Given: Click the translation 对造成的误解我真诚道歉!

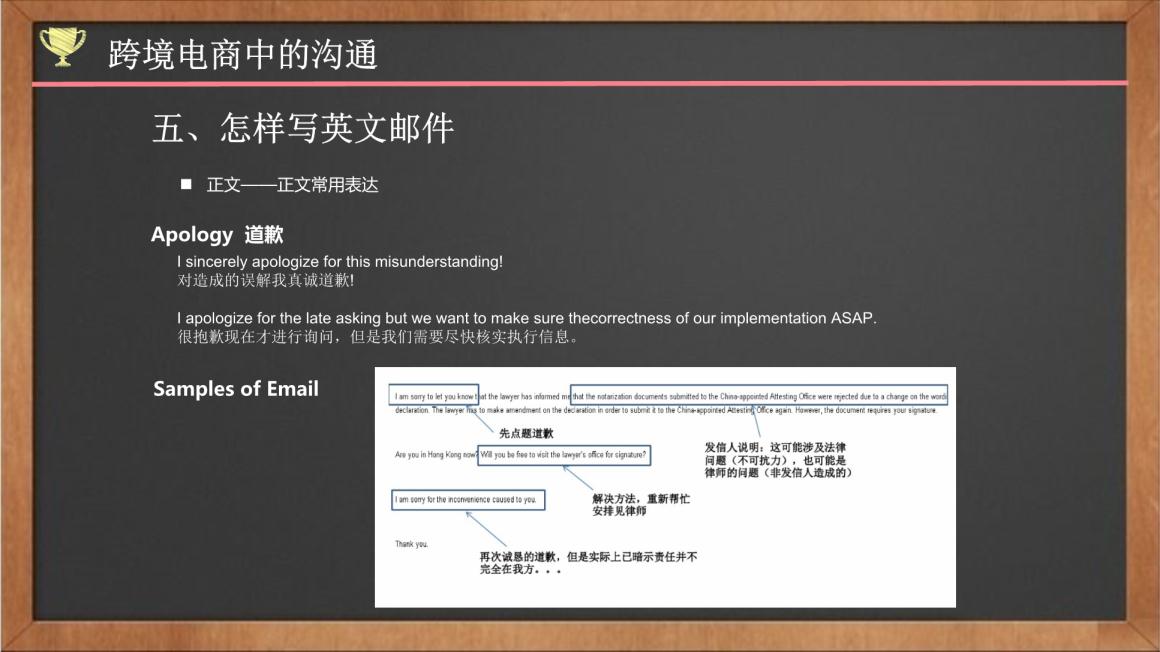Looking at the screenshot, I should (266, 280).
